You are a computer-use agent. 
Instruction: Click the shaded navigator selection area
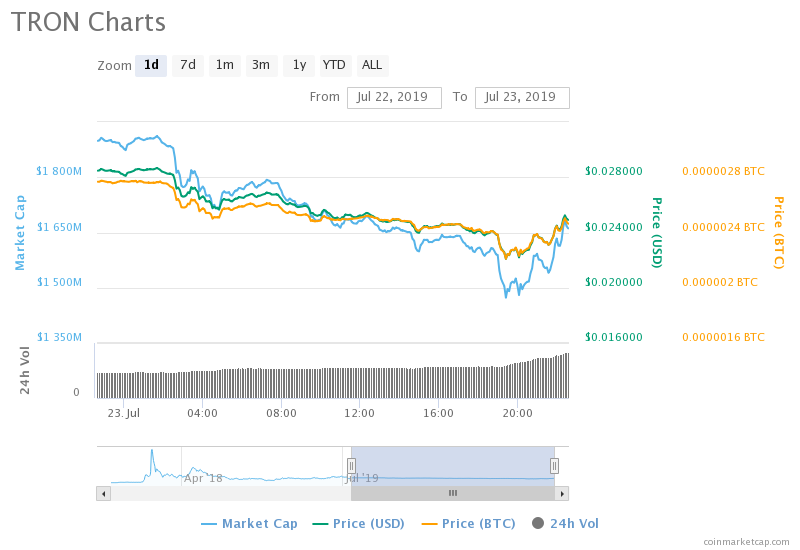452,466
